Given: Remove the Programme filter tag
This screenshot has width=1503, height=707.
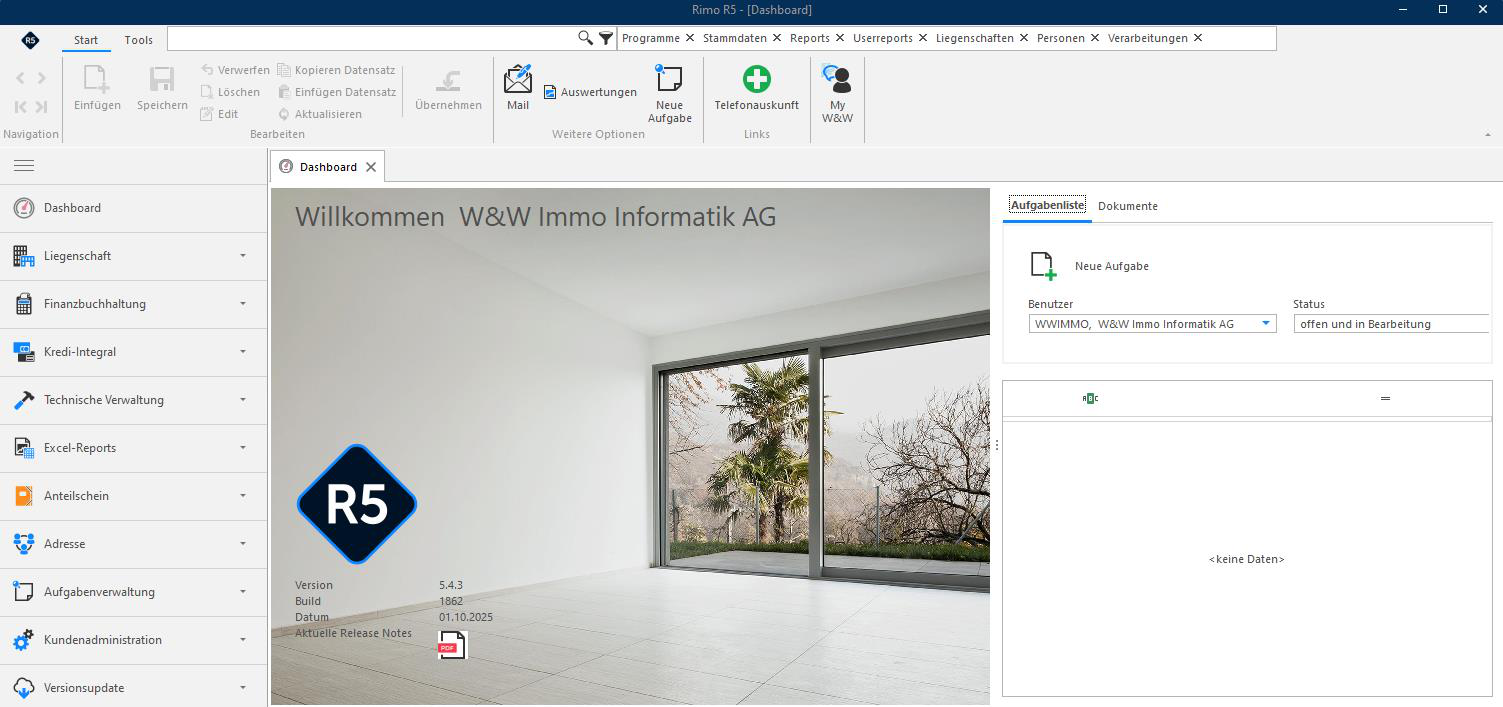Looking at the screenshot, I should (x=690, y=38).
